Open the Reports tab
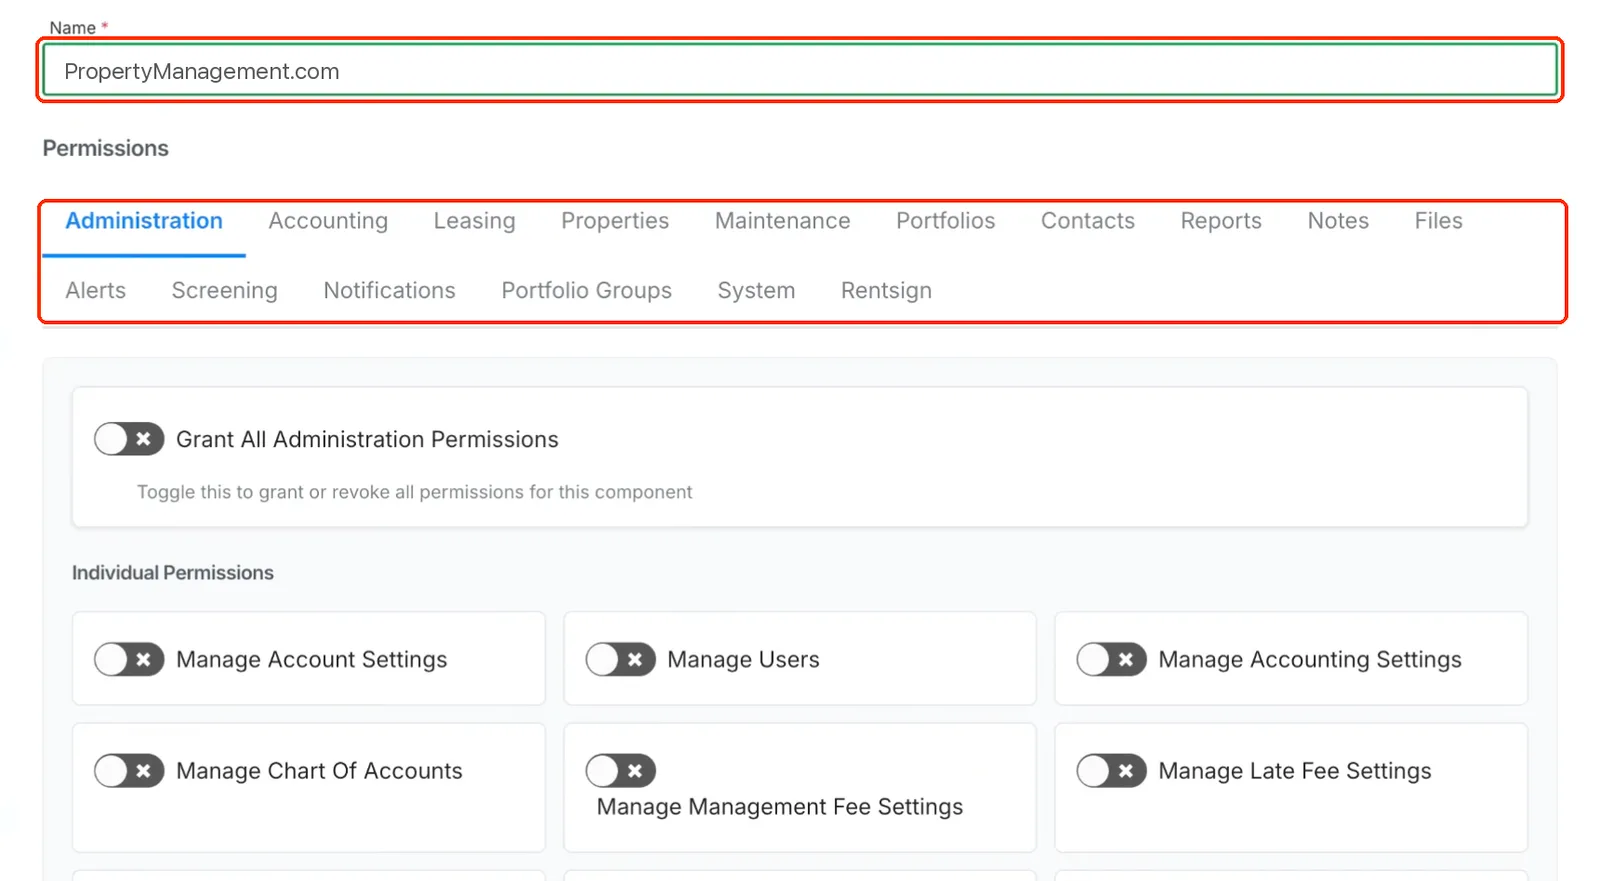Screen dimensions: 1600x881 tap(1221, 221)
